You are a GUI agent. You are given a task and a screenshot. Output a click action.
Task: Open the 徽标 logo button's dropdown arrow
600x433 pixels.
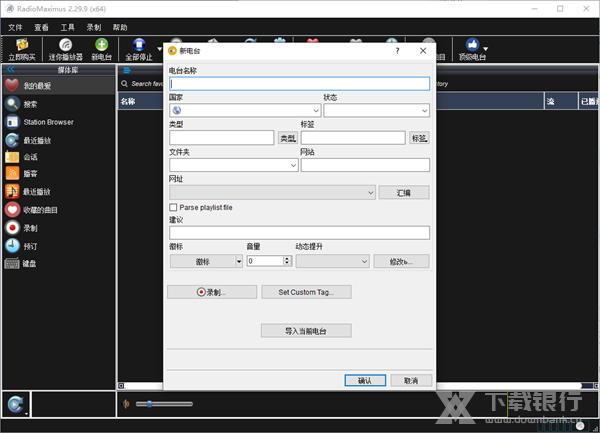(239, 262)
